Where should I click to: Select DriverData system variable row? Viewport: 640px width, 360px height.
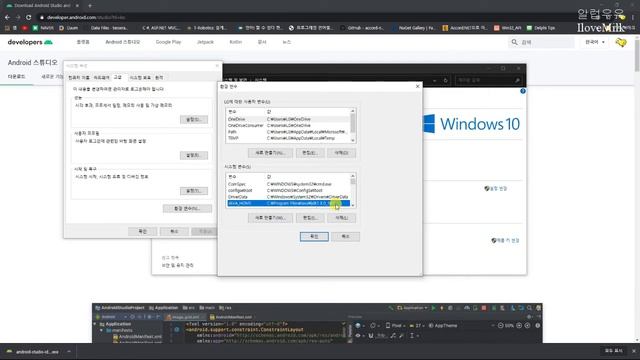288,197
